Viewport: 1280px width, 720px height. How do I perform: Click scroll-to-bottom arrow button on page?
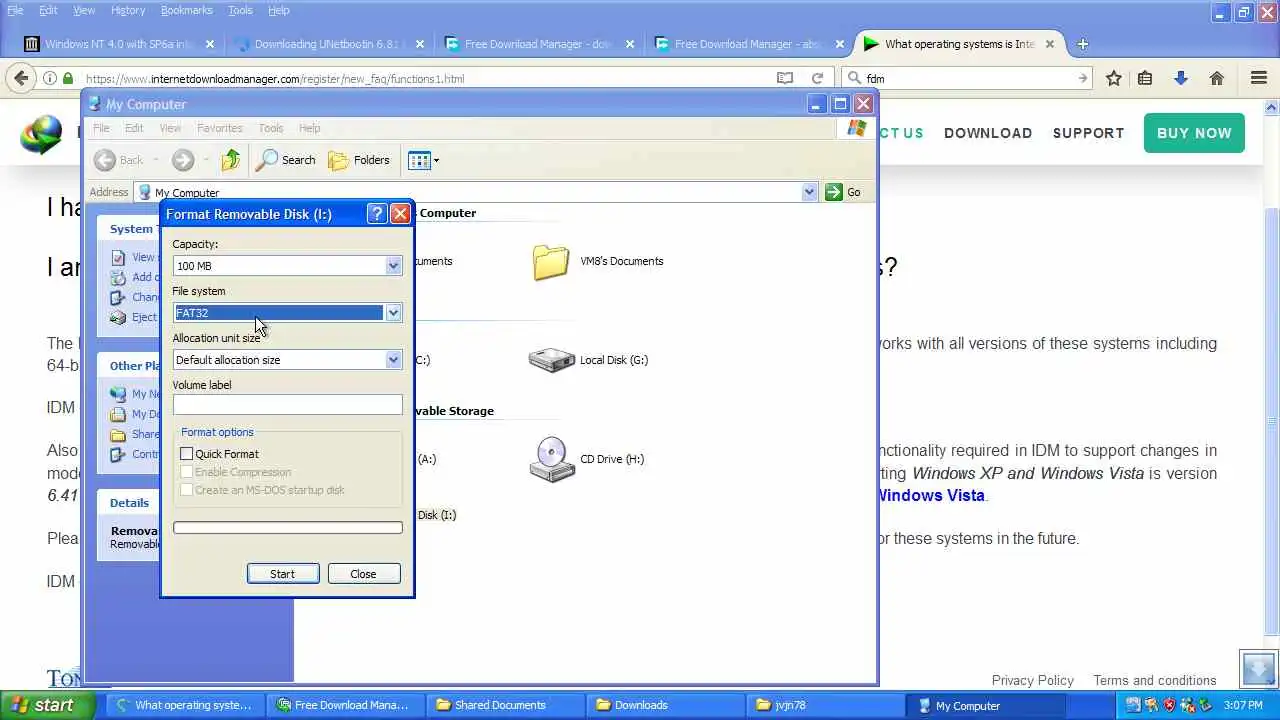coord(1258,668)
